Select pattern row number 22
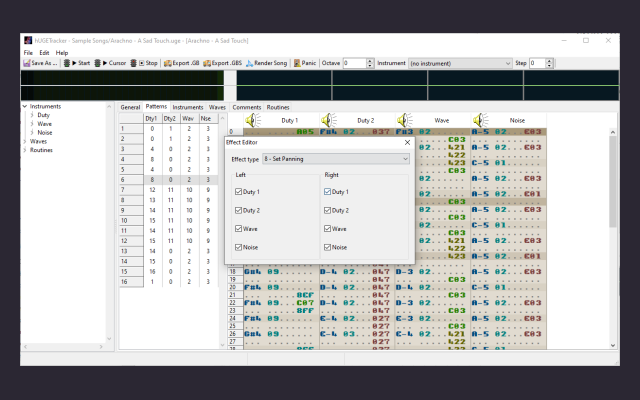640x400 pixels. (235, 303)
